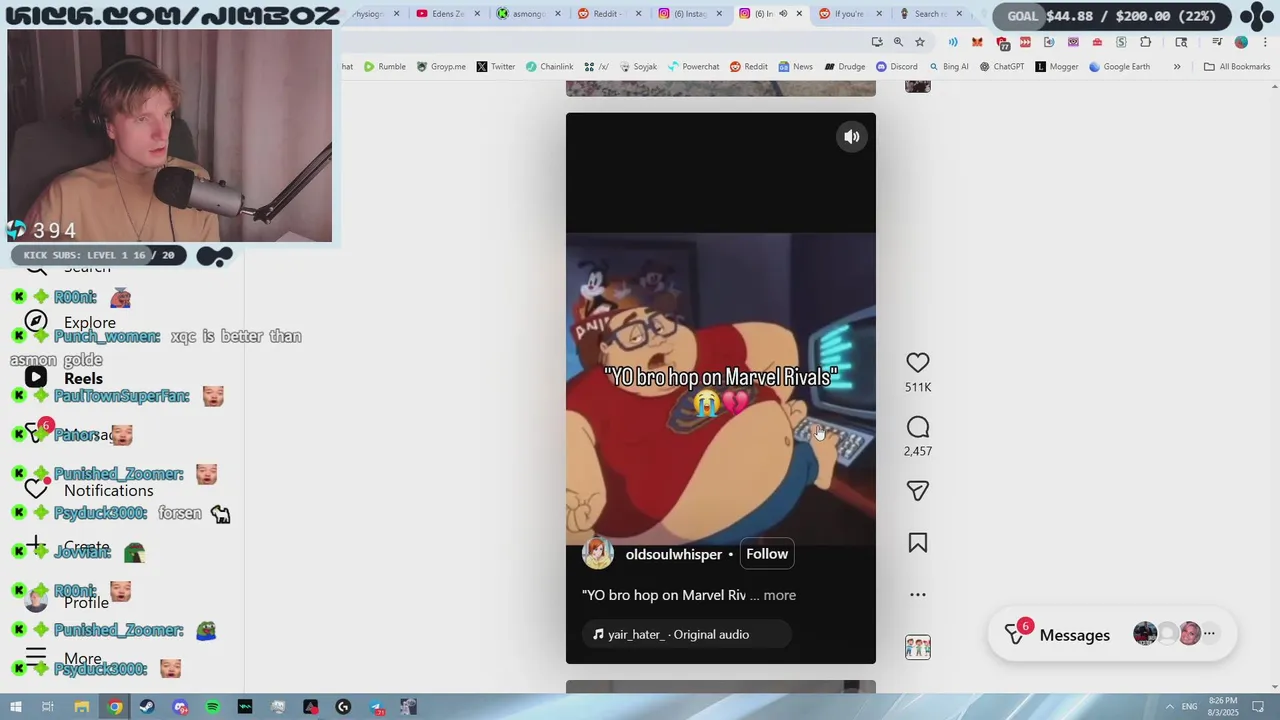Save the reel with the bookmark icon

point(918,543)
